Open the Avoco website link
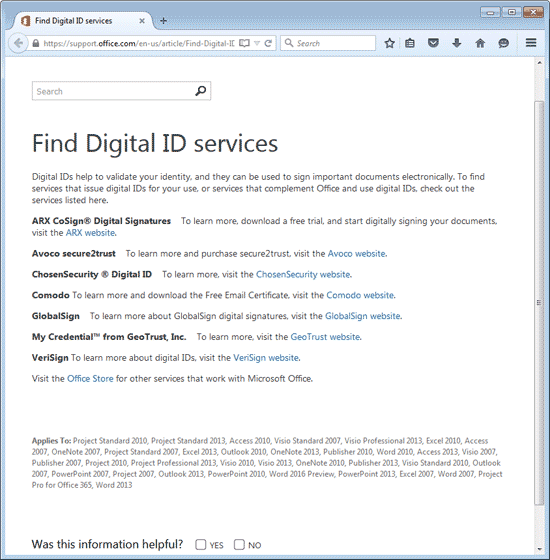Image resolution: width=550 pixels, height=560 pixels. coord(356,254)
